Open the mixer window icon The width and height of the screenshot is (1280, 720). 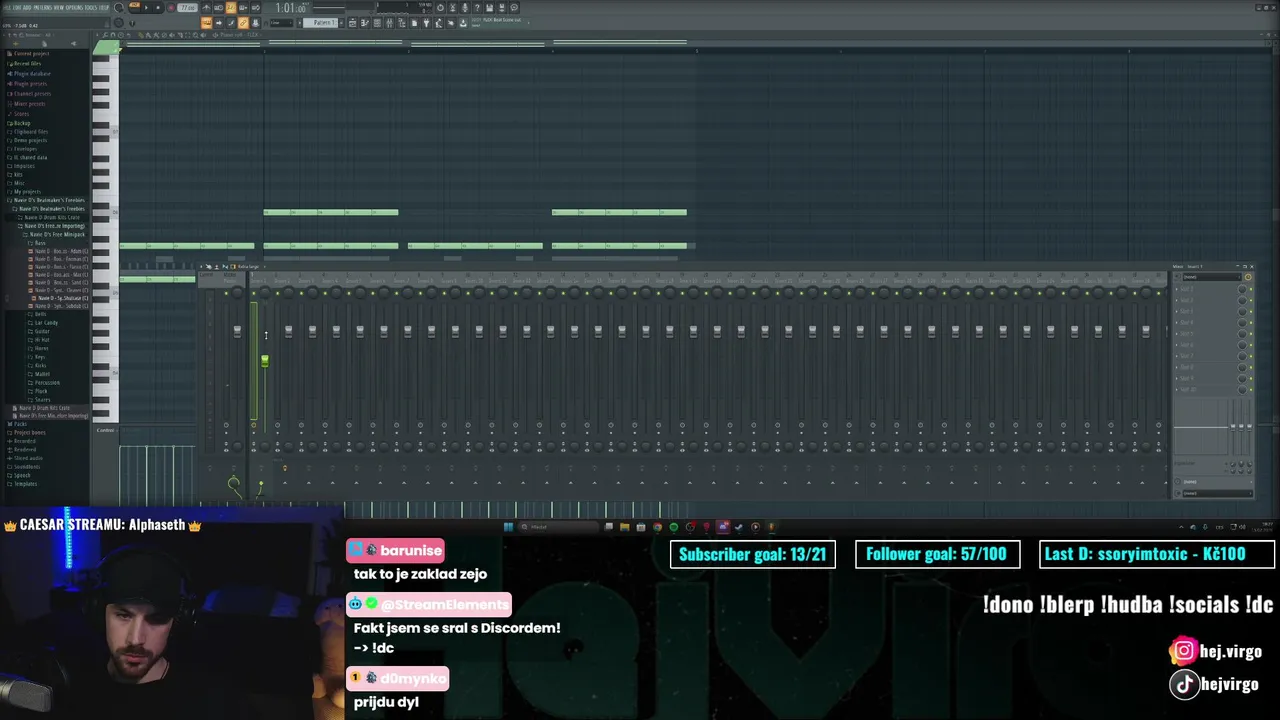[x=388, y=22]
